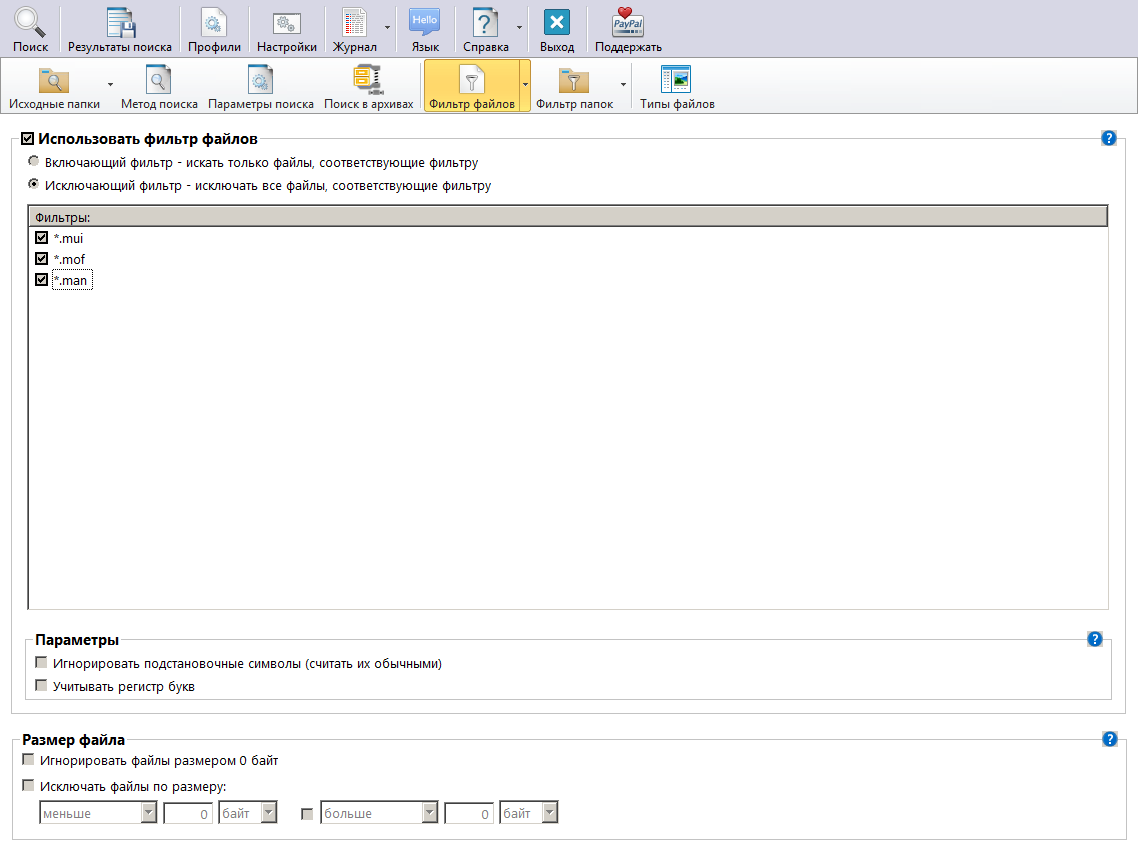Screen dimensions: 1138x855
Task: Open Исходные папки folder icon
Action: coord(54,81)
